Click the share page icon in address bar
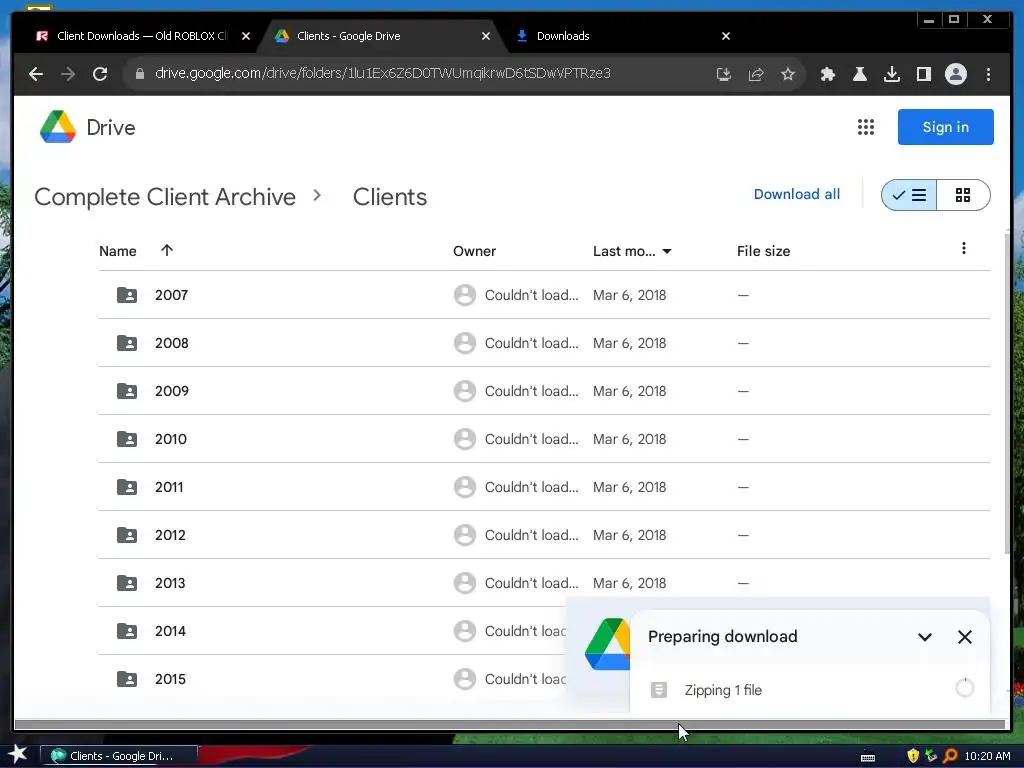Screen dimensions: 1024x768 tap(756, 74)
